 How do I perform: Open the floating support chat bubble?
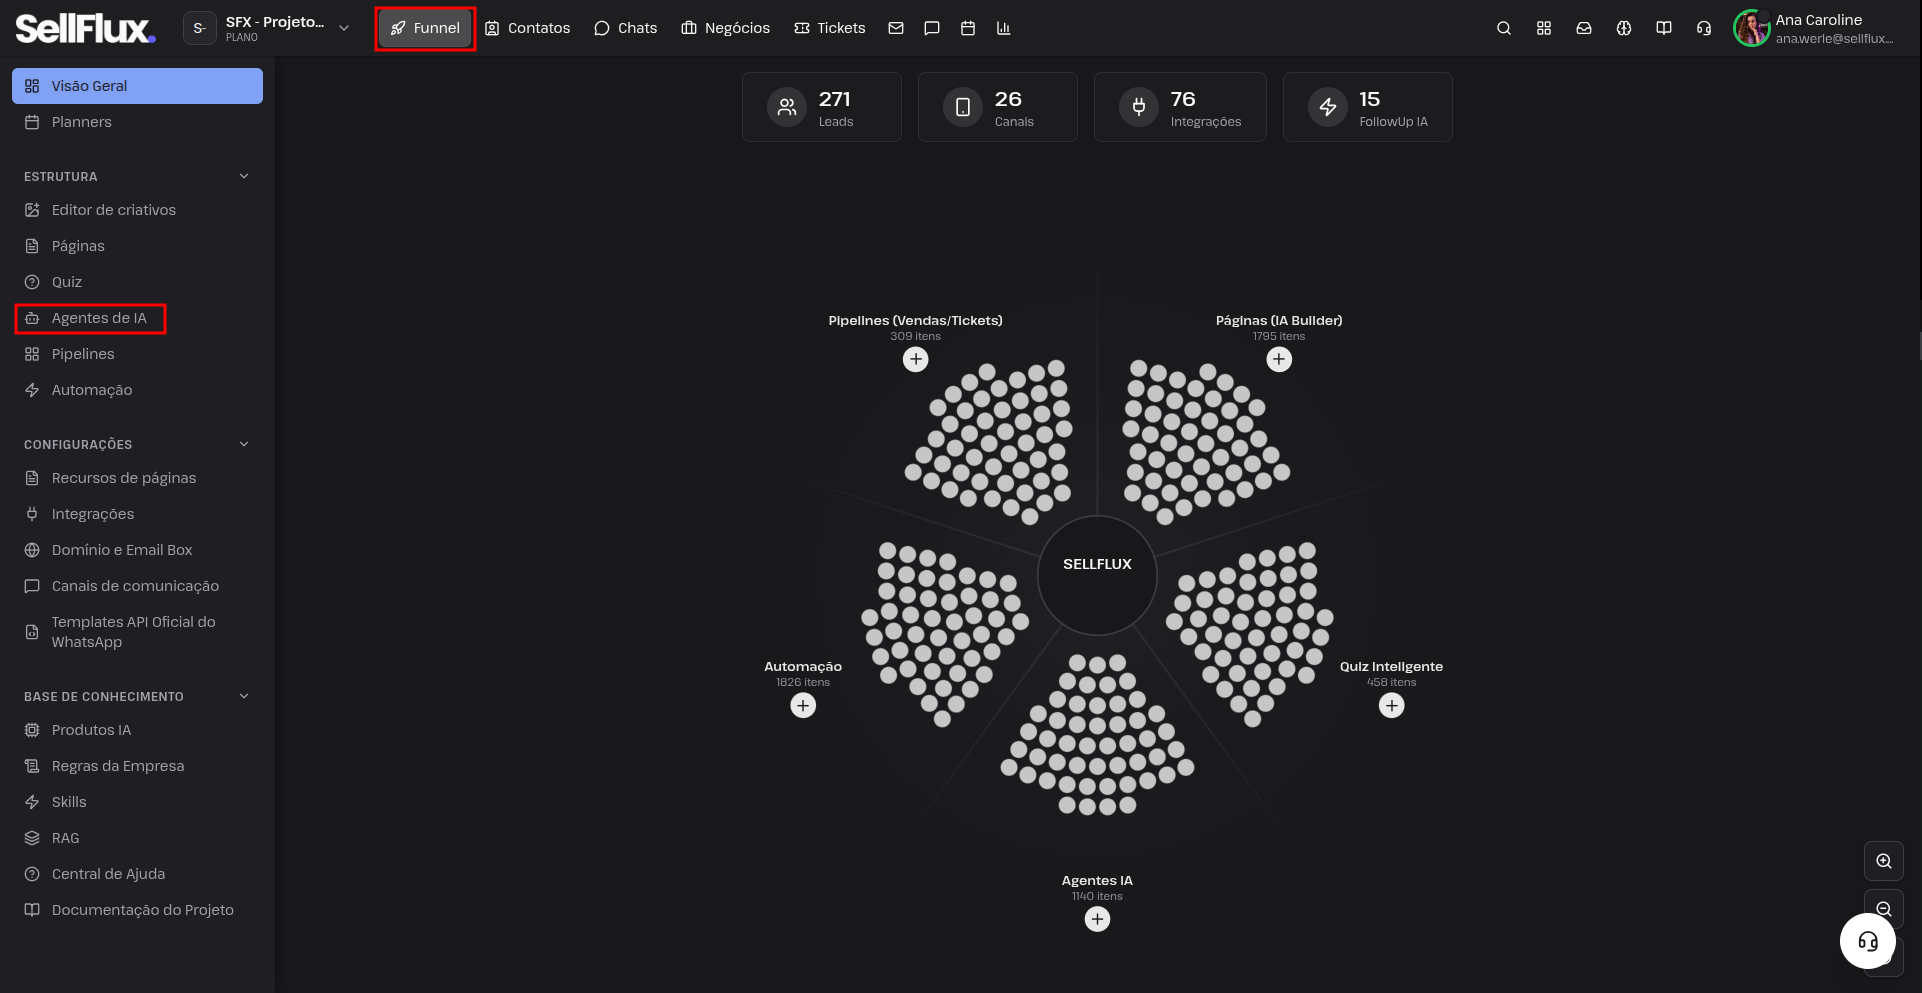coord(1868,941)
